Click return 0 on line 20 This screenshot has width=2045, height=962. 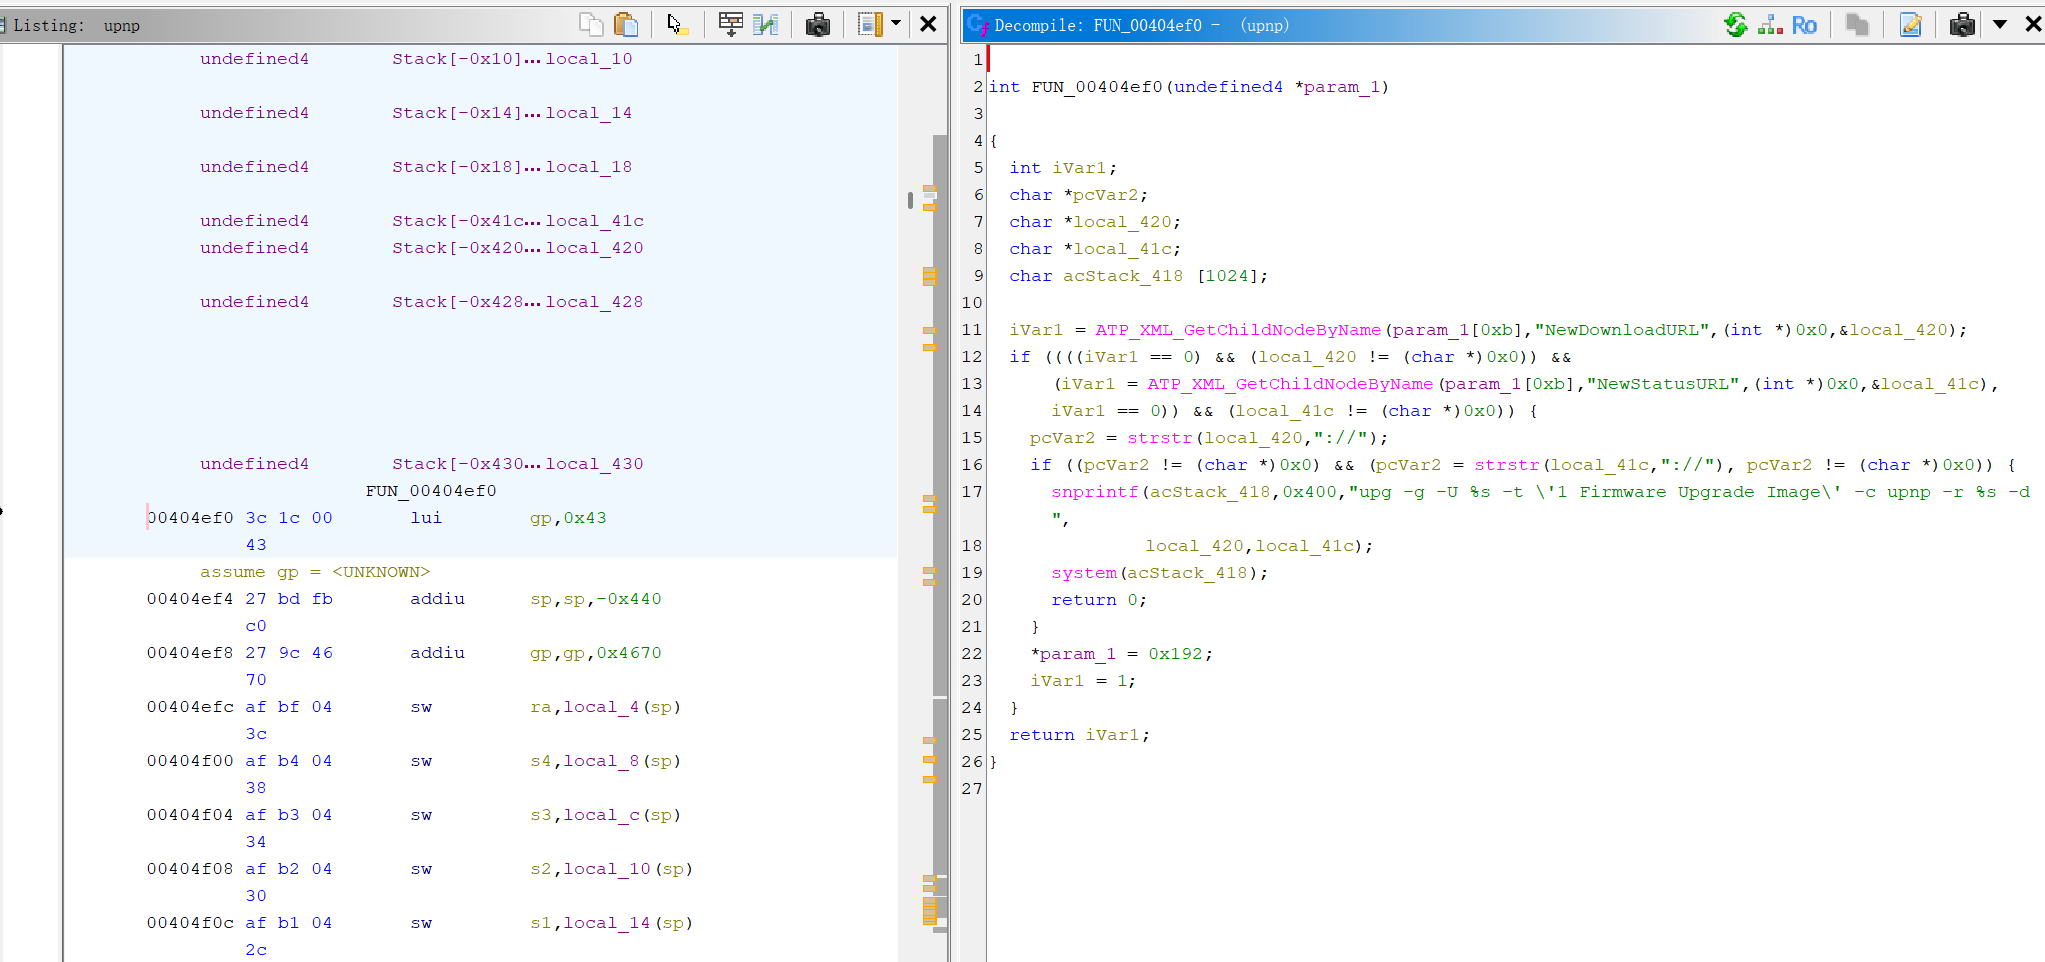1099,599
